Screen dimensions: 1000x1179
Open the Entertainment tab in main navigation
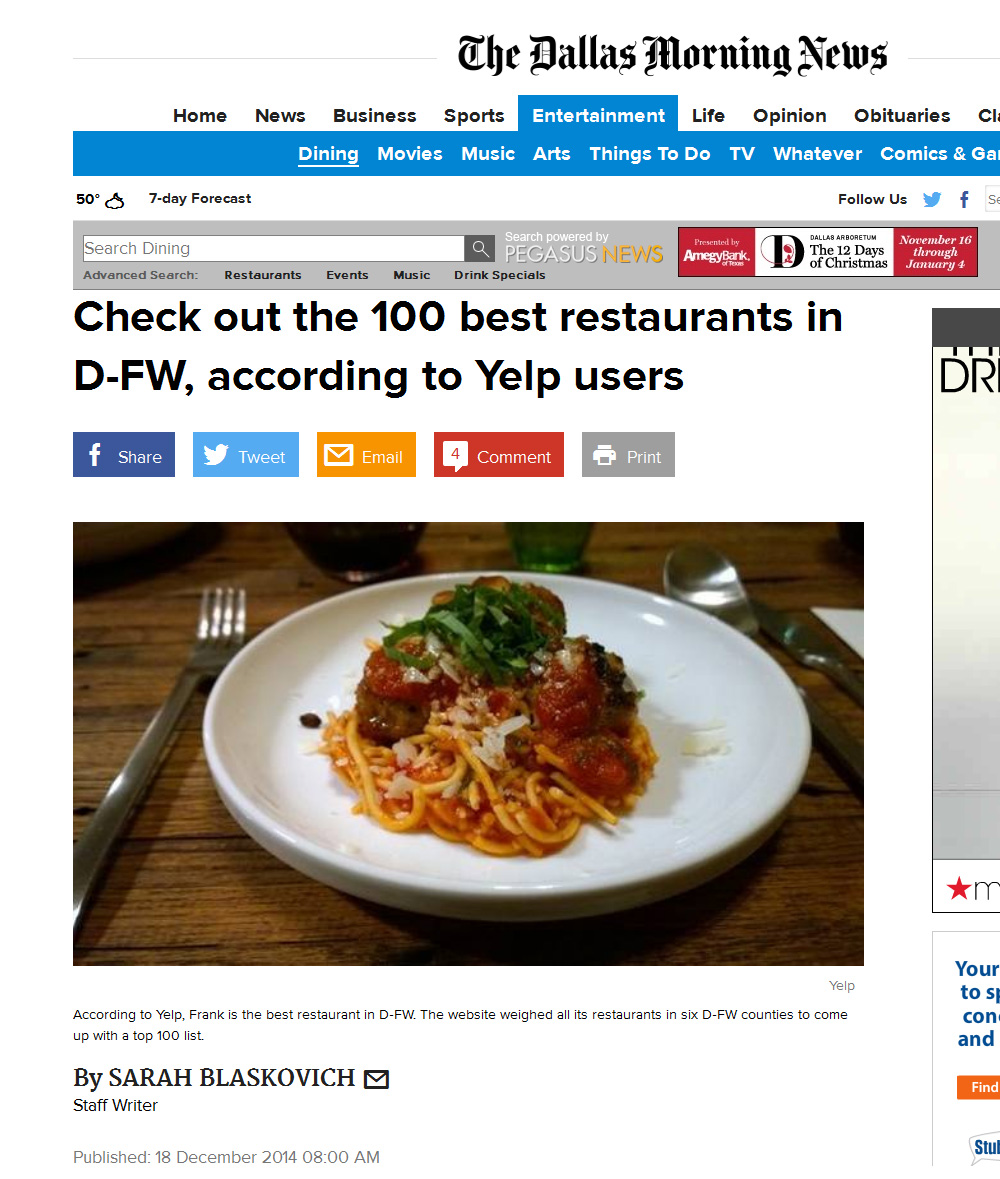coord(598,115)
